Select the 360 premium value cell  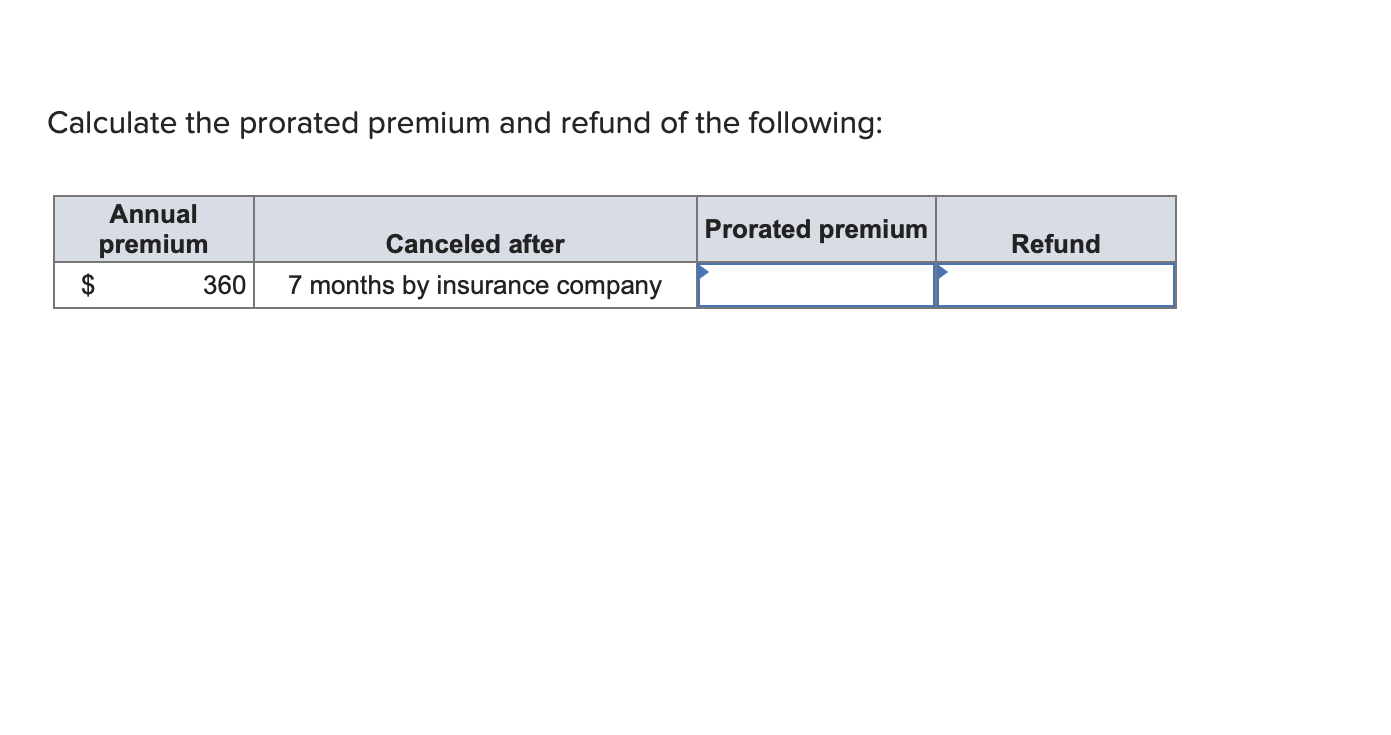228,286
